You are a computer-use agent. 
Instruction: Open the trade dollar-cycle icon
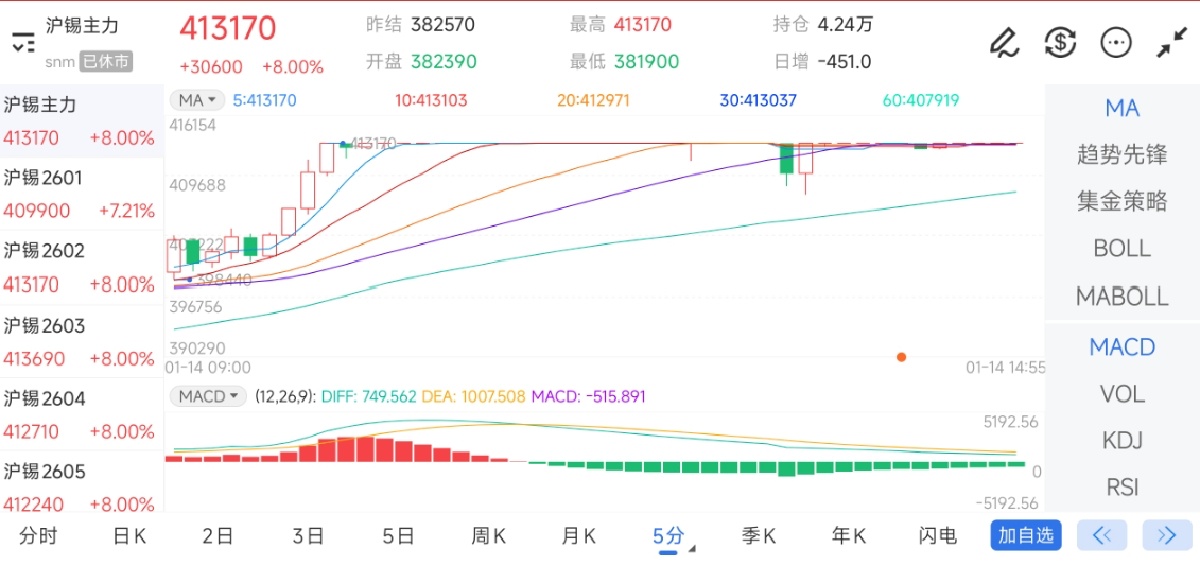(x=1060, y=42)
